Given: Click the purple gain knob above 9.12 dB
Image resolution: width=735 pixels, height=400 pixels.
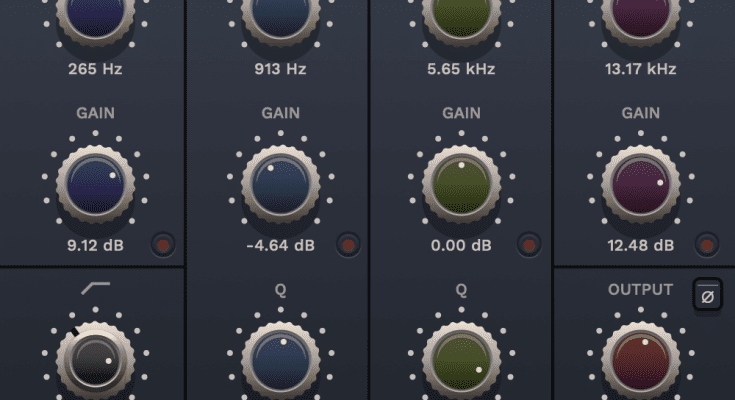Looking at the screenshot, I should click(95, 182).
